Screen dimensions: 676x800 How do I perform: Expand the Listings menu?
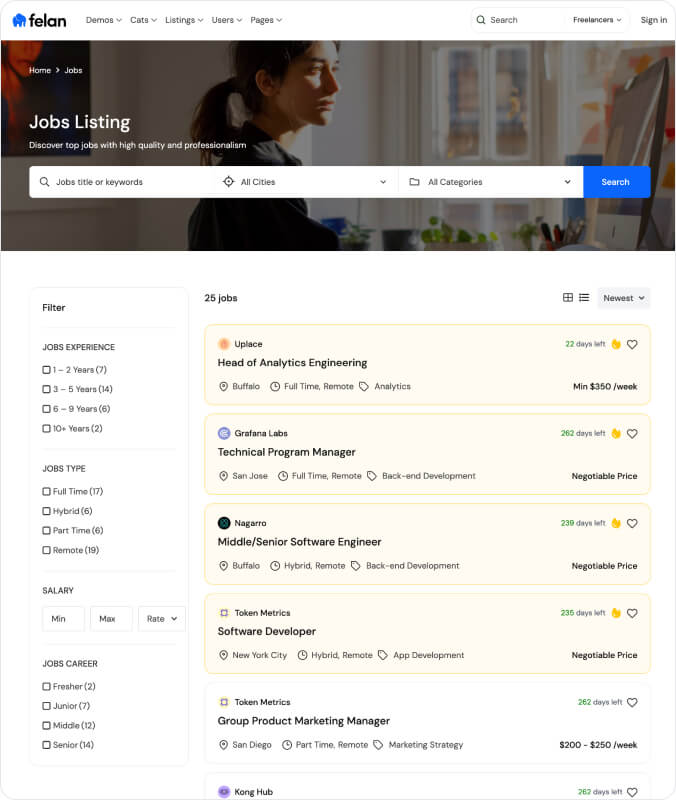[184, 20]
